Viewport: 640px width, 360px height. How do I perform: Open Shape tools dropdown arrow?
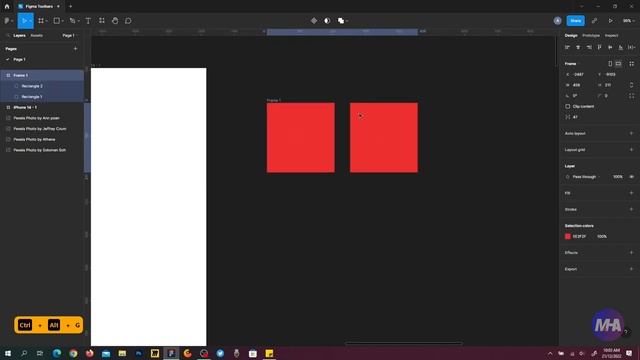click(62, 21)
